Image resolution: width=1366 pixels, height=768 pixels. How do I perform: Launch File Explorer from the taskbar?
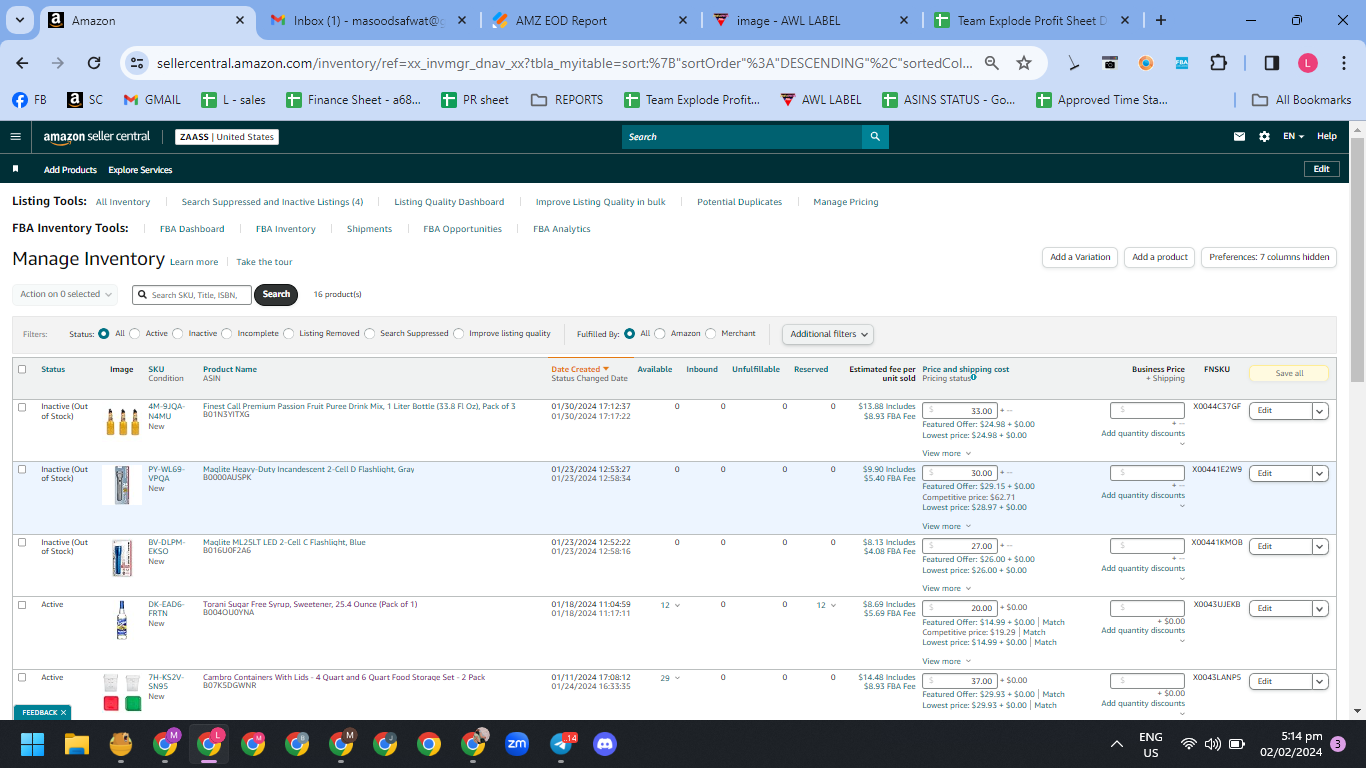click(77, 744)
